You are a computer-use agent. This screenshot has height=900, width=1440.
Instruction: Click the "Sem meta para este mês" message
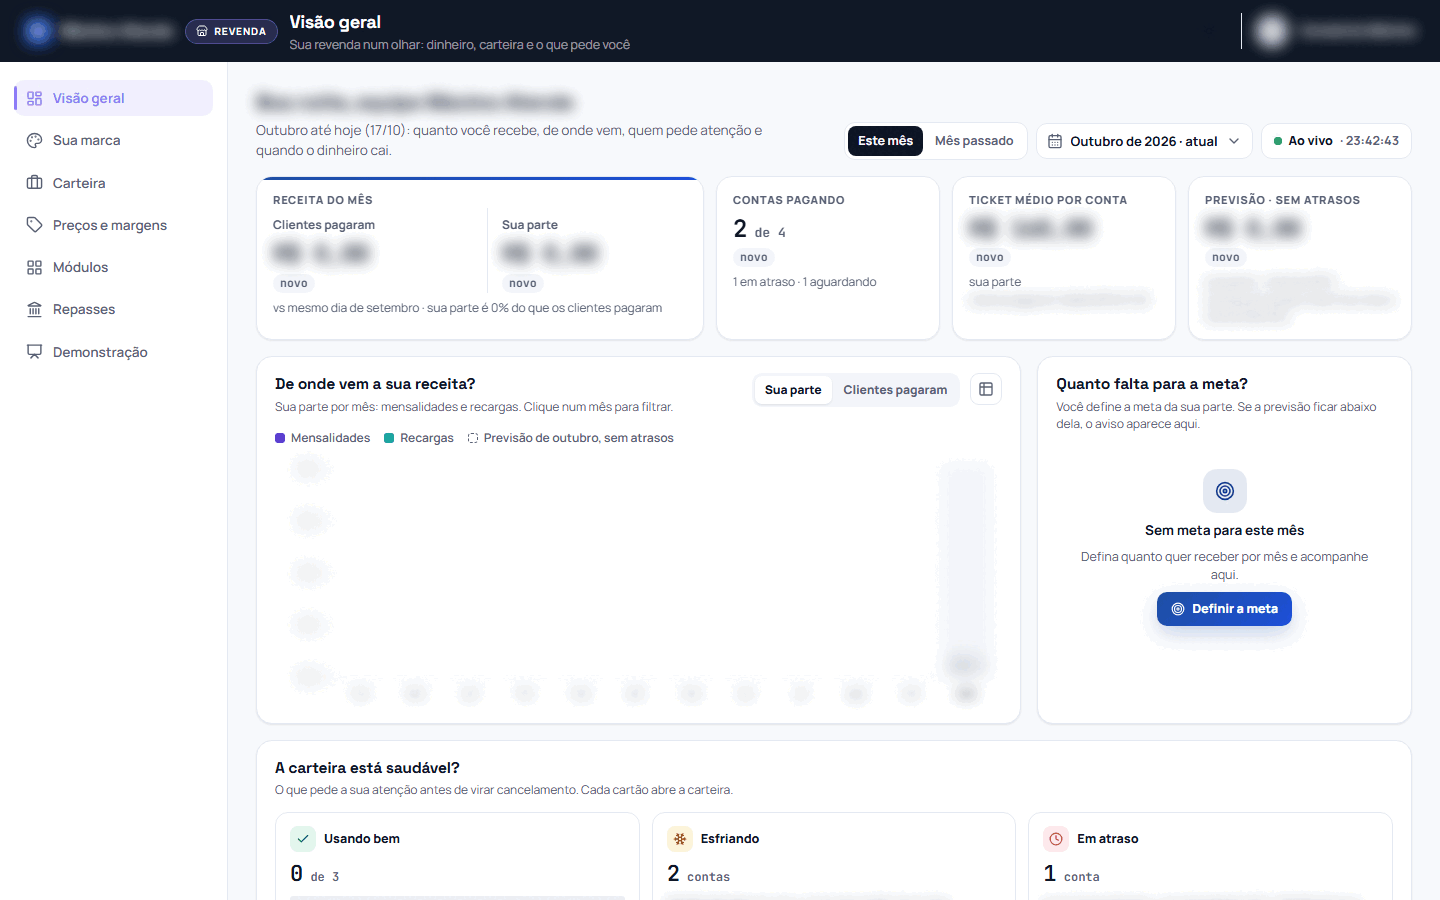pos(1224,531)
